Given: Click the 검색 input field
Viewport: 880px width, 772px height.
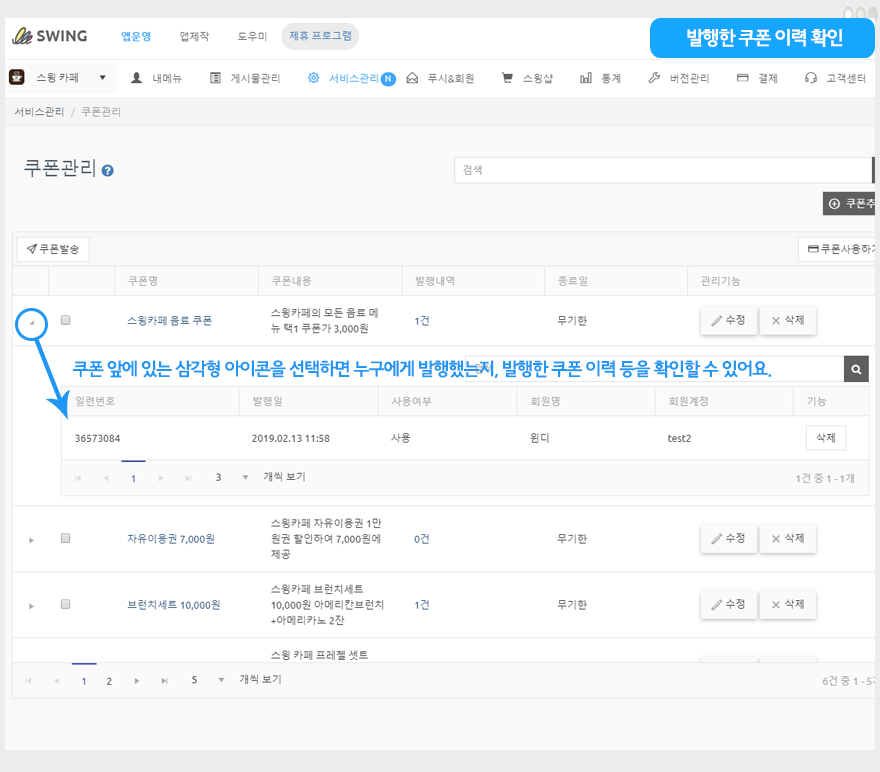Looking at the screenshot, I should pos(662,170).
